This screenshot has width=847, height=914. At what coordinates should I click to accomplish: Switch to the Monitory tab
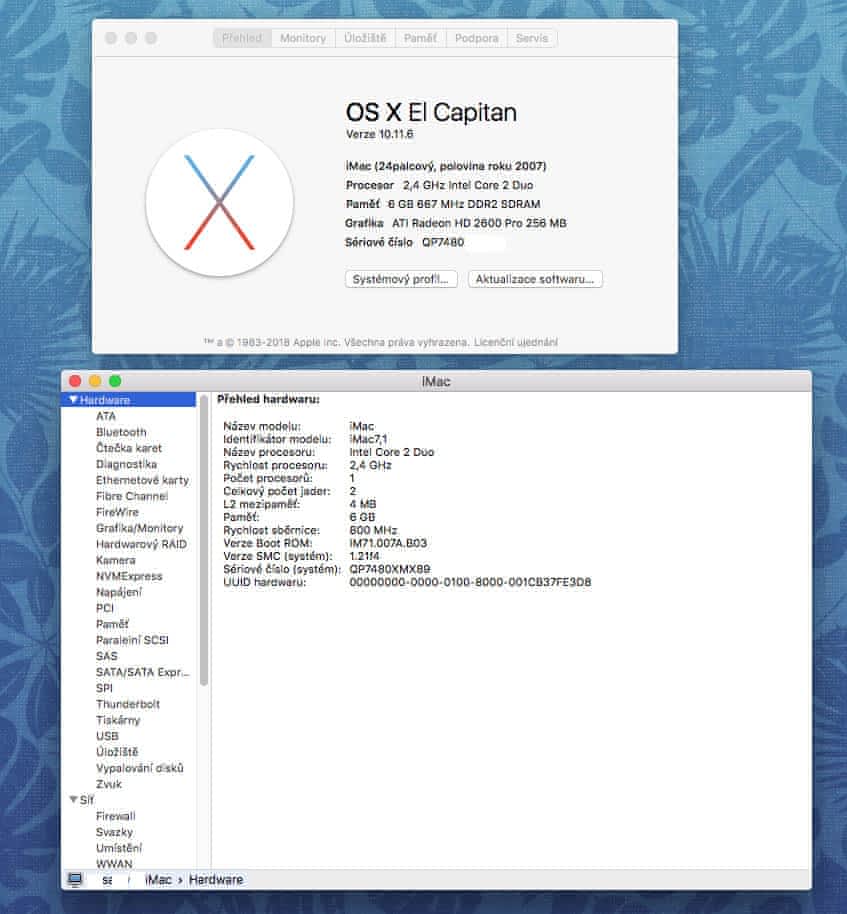[x=303, y=38]
